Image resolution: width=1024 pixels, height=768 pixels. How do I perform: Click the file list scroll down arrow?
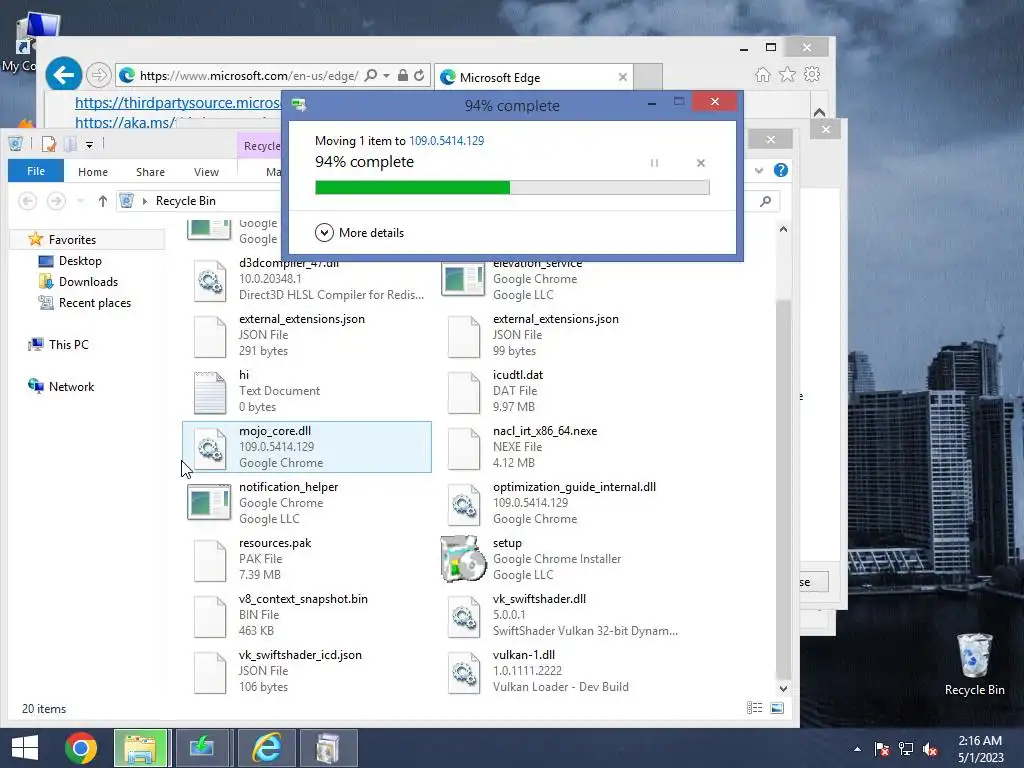point(783,688)
